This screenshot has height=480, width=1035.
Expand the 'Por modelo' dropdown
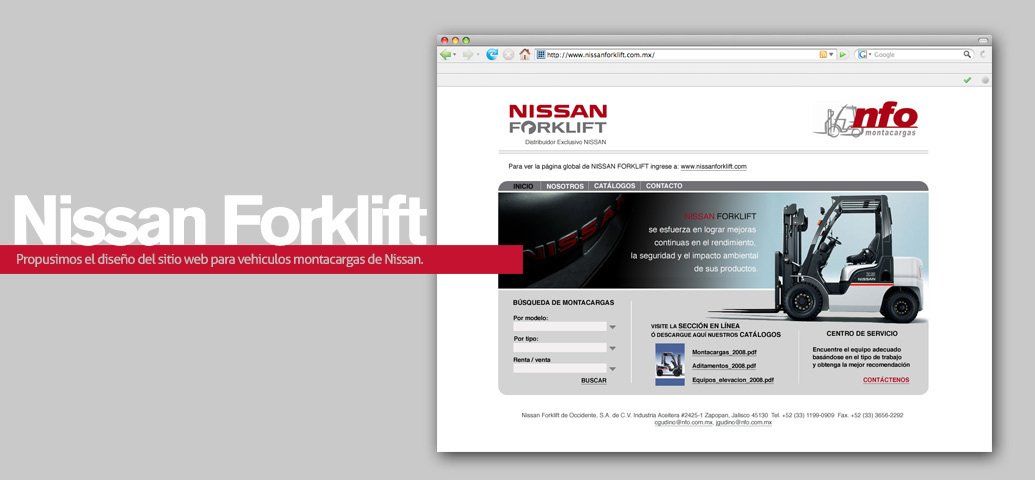[613, 327]
